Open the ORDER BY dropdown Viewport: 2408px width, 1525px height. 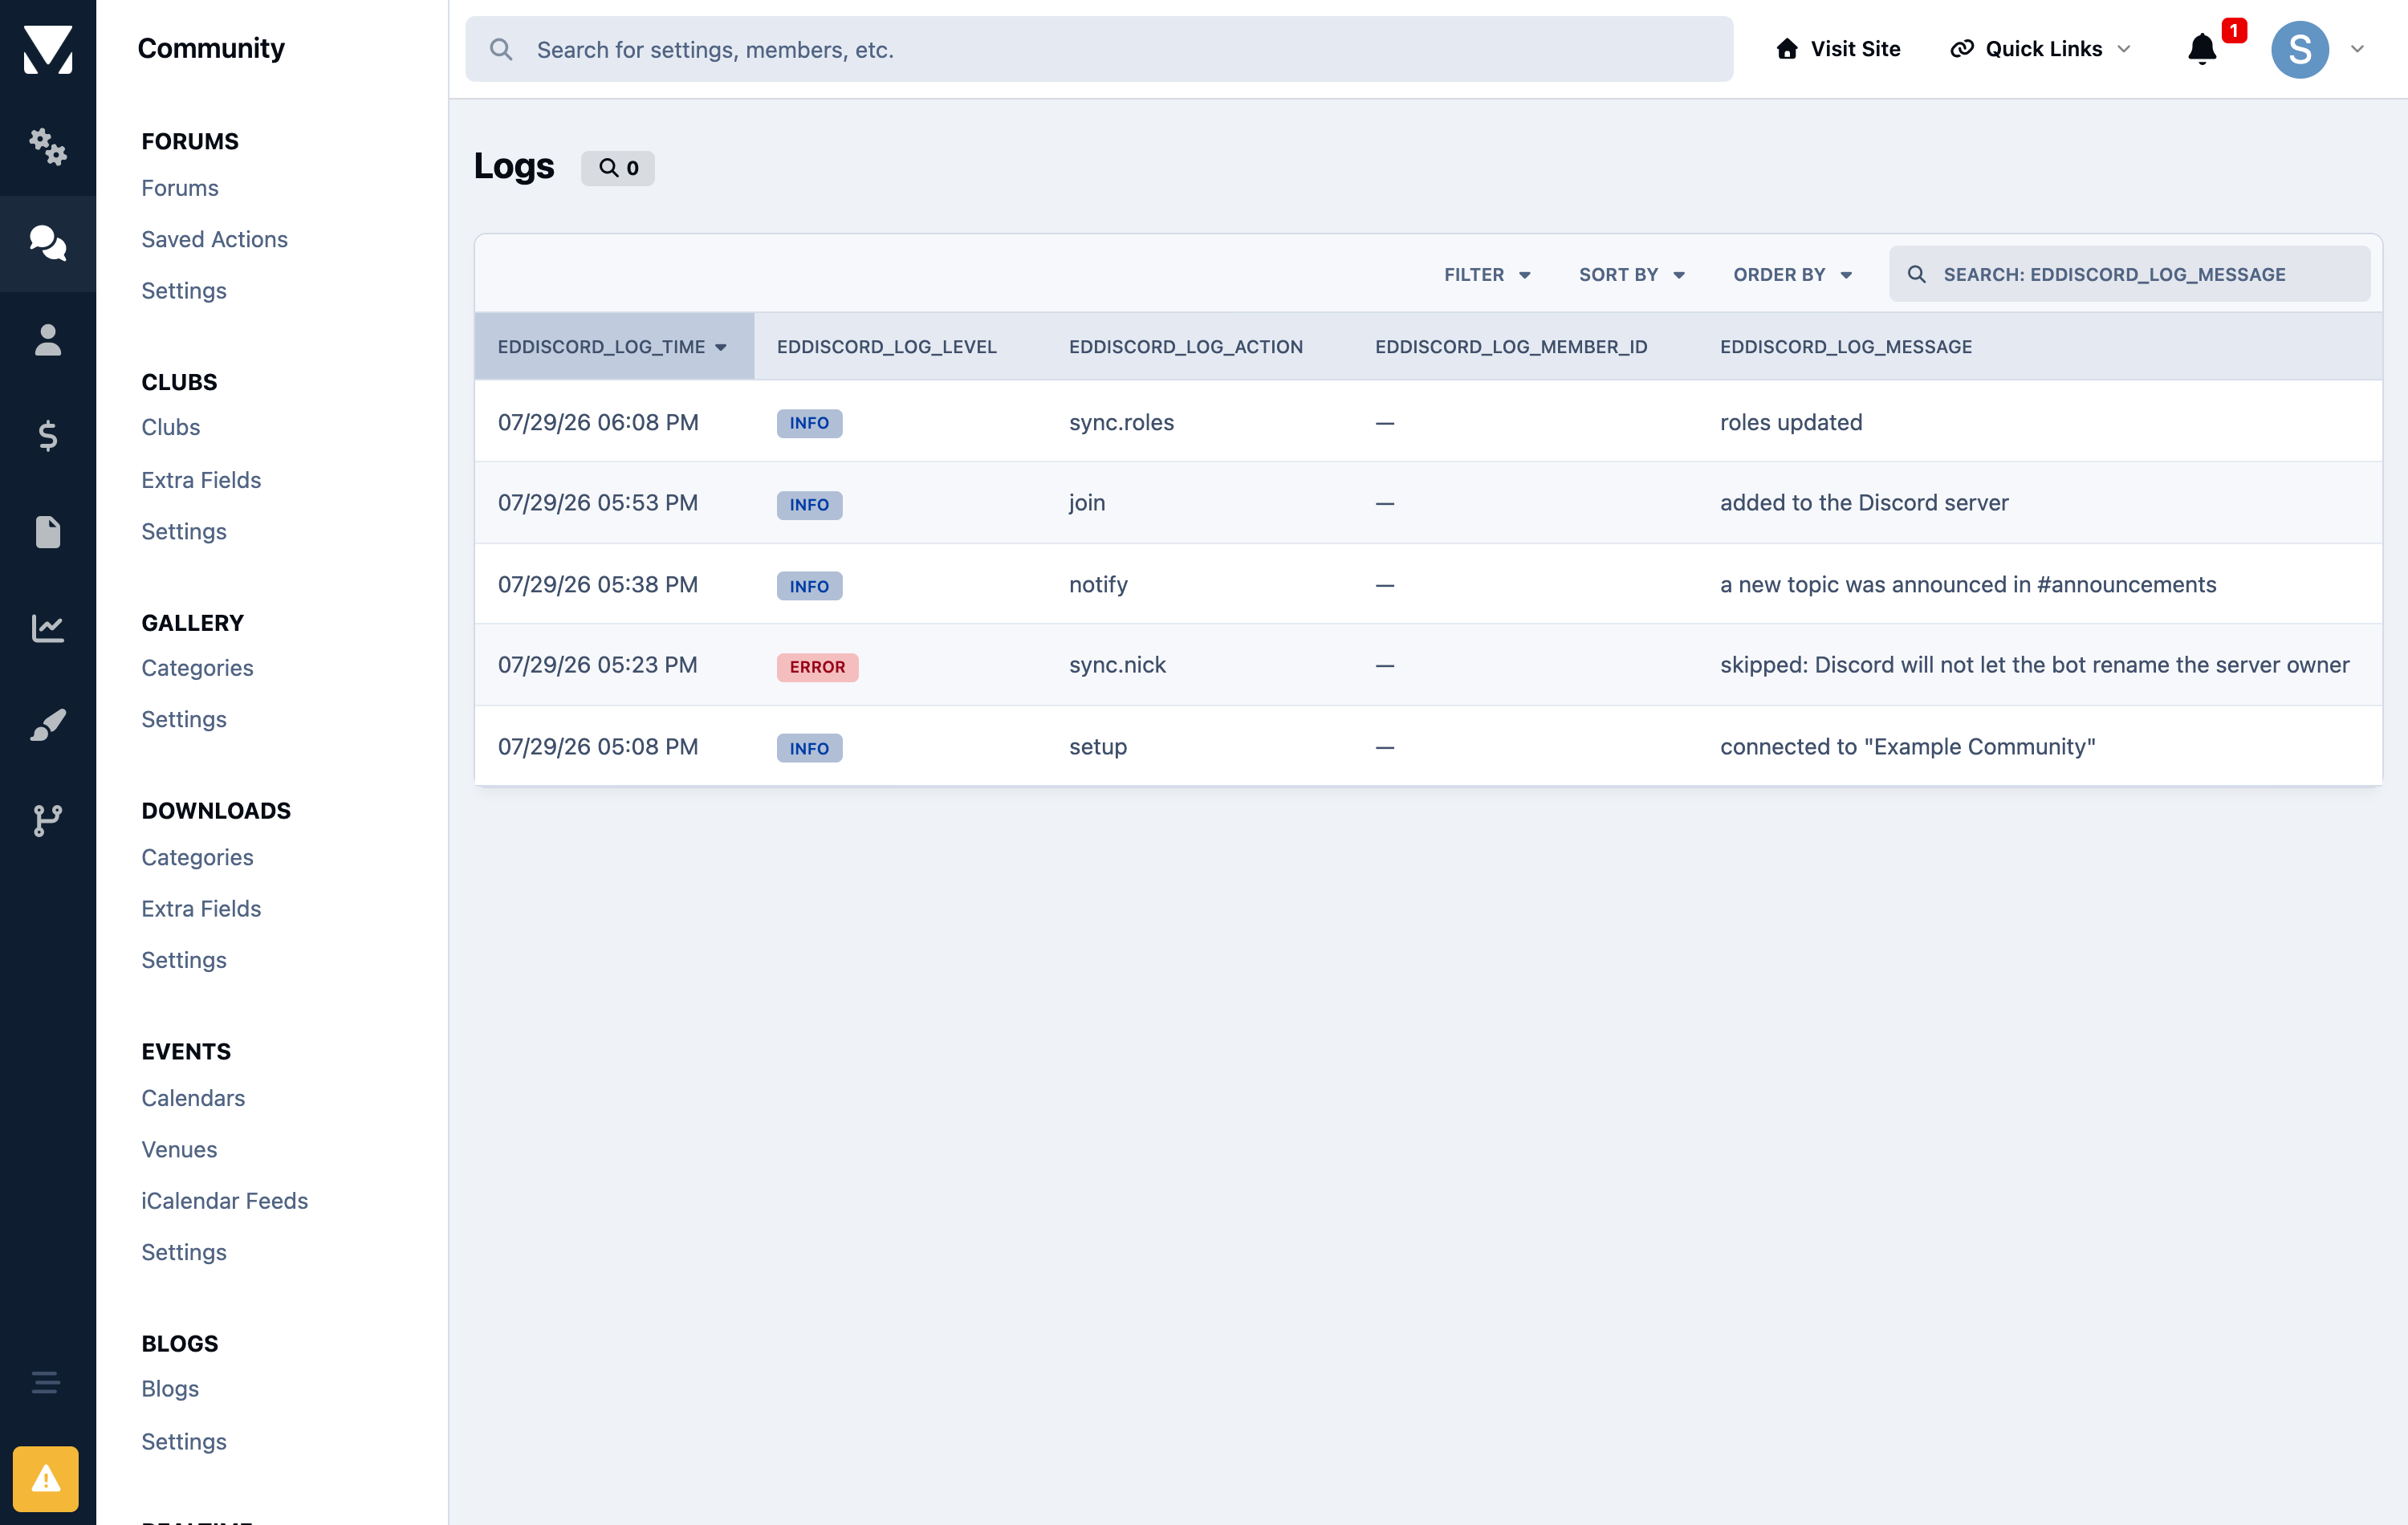click(x=1793, y=274)
